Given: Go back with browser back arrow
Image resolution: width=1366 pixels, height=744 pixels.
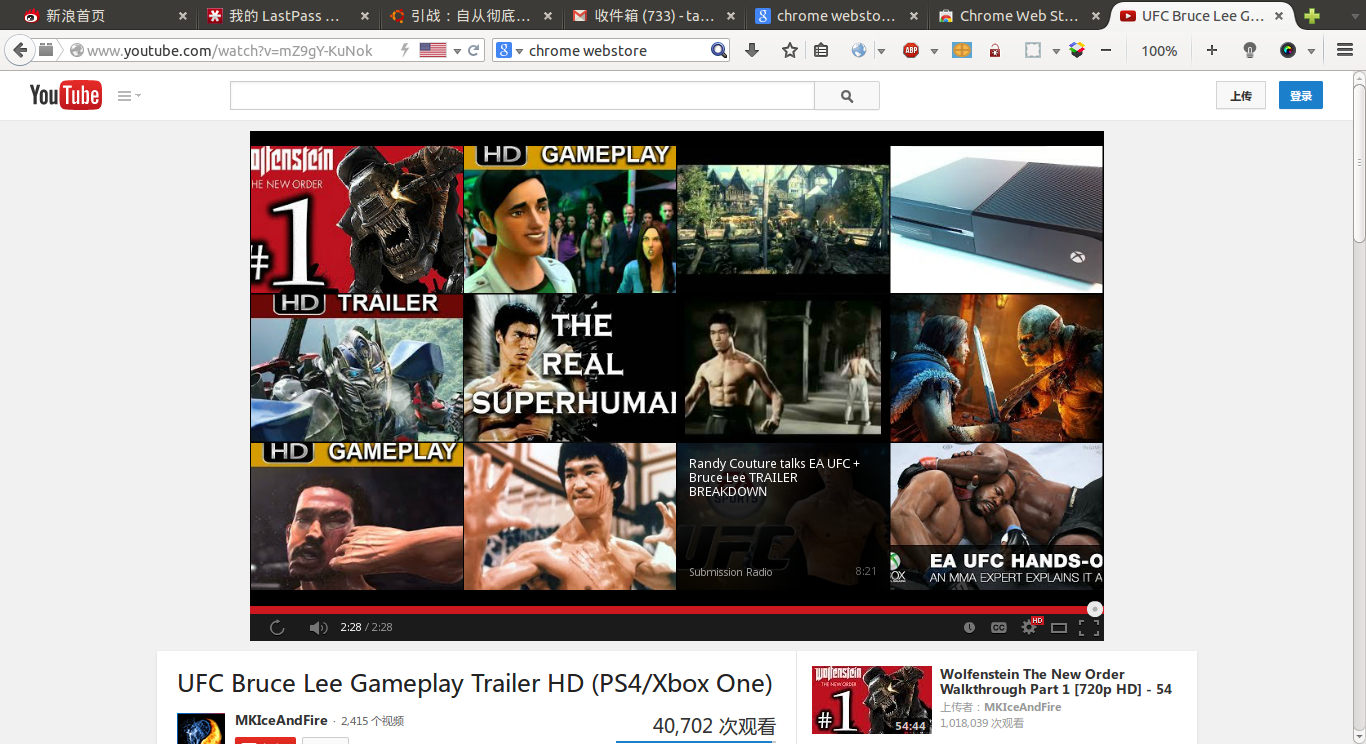Looking at the screenshot, I should [x=20, y=50].
